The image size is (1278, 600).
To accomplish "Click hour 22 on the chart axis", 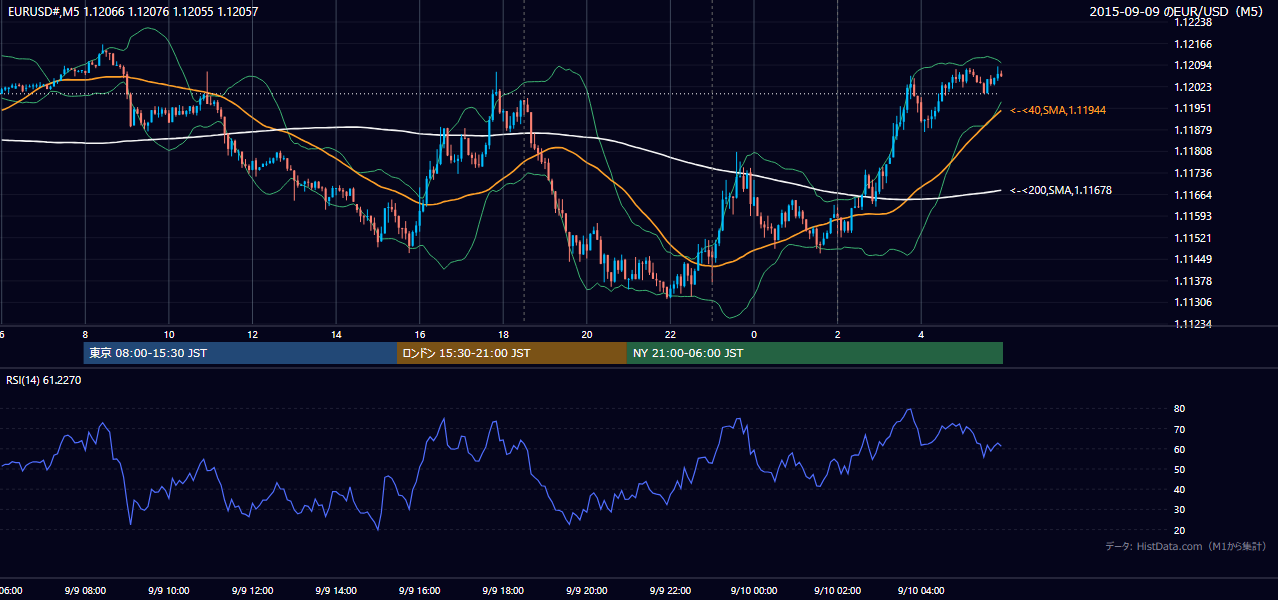I will click(x=670, y=334).
